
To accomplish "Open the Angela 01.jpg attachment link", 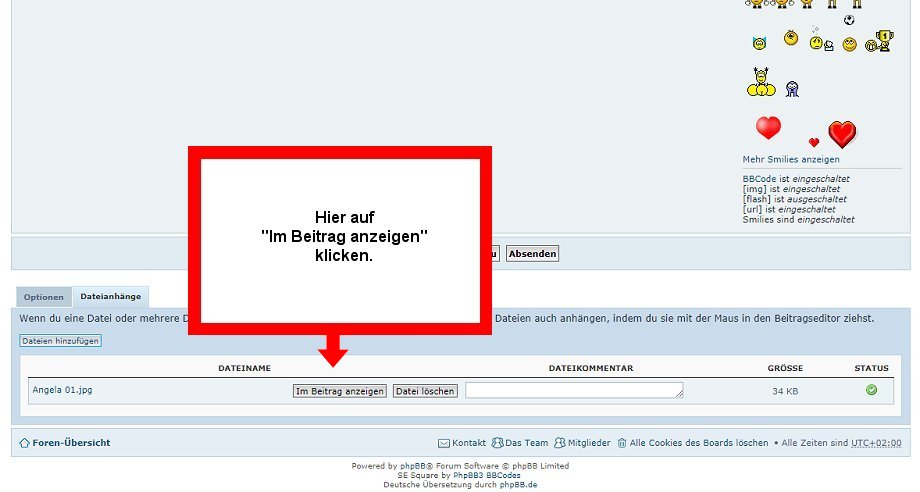I will [x=62, y=390].
